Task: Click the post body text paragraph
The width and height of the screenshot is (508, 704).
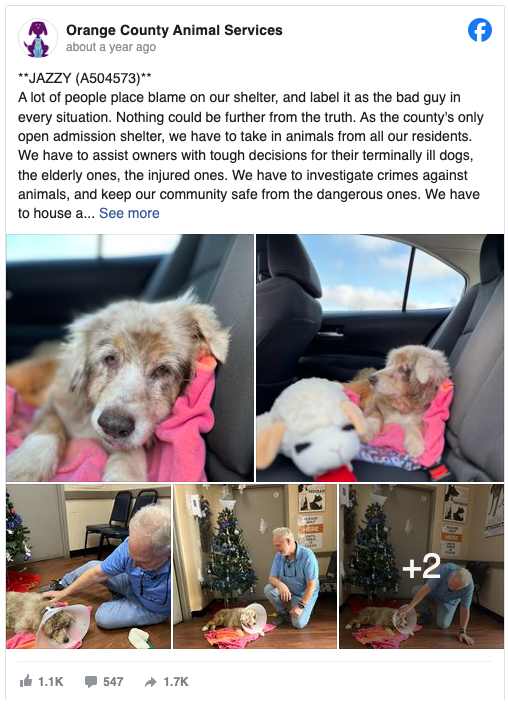Action: [x=249, y=155]
